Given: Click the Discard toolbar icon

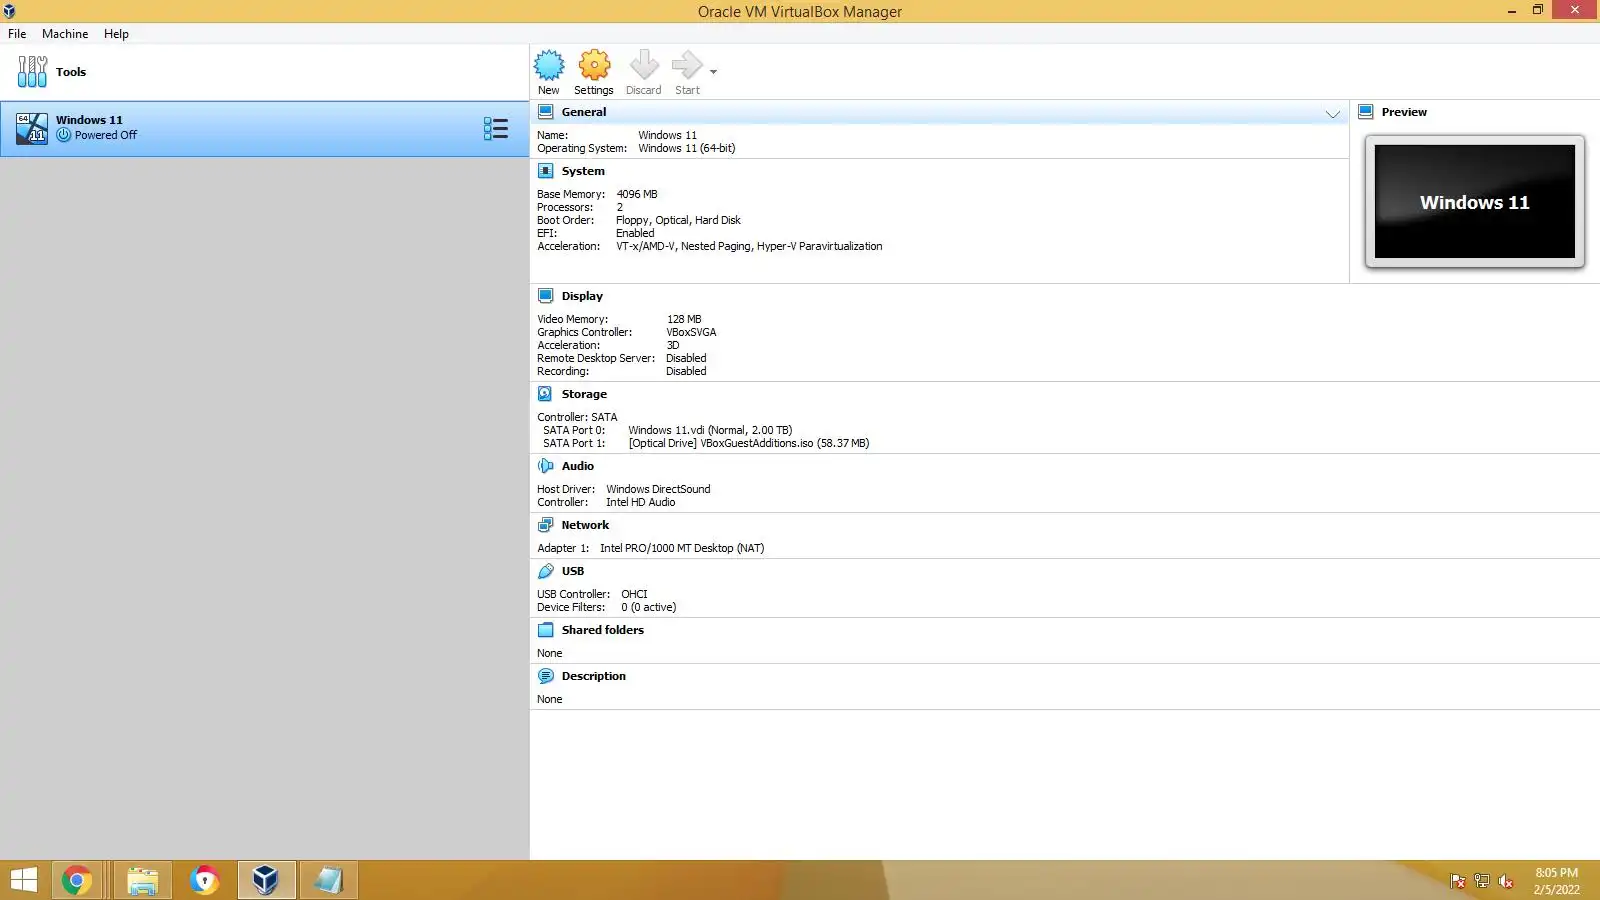Looking at the screenshot, I should [644, 65].
